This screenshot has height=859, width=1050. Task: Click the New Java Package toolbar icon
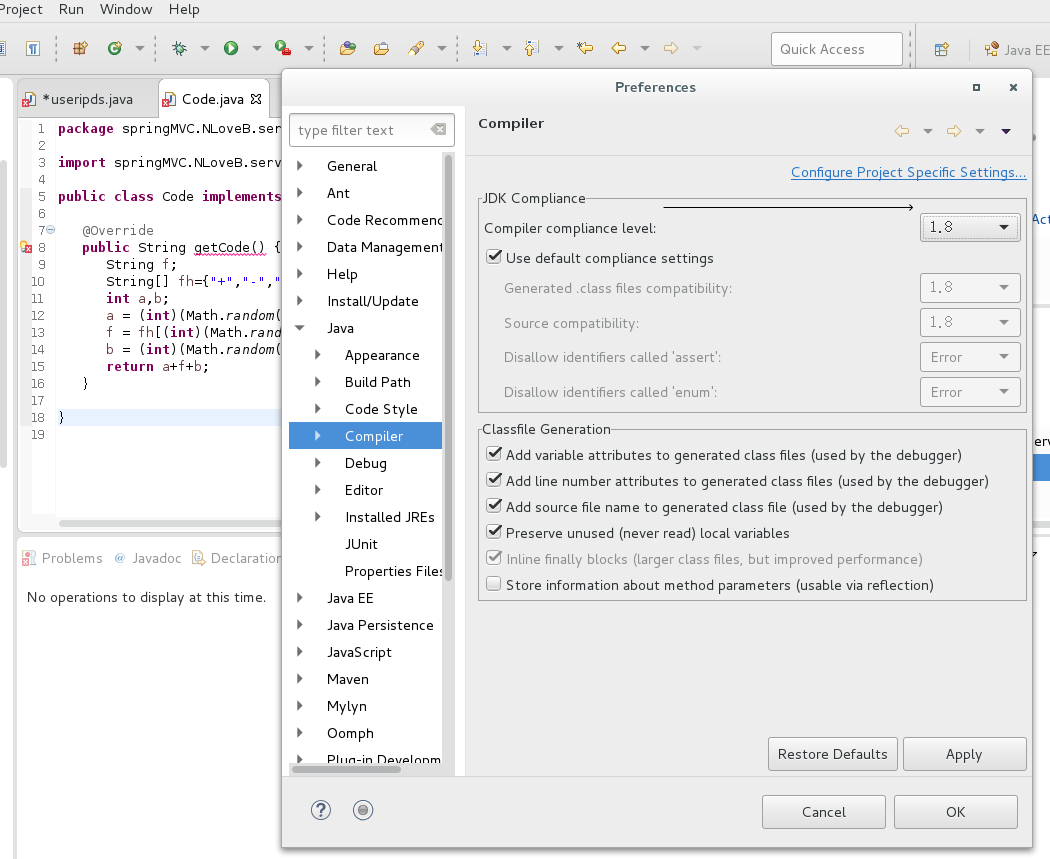[80, 48]
